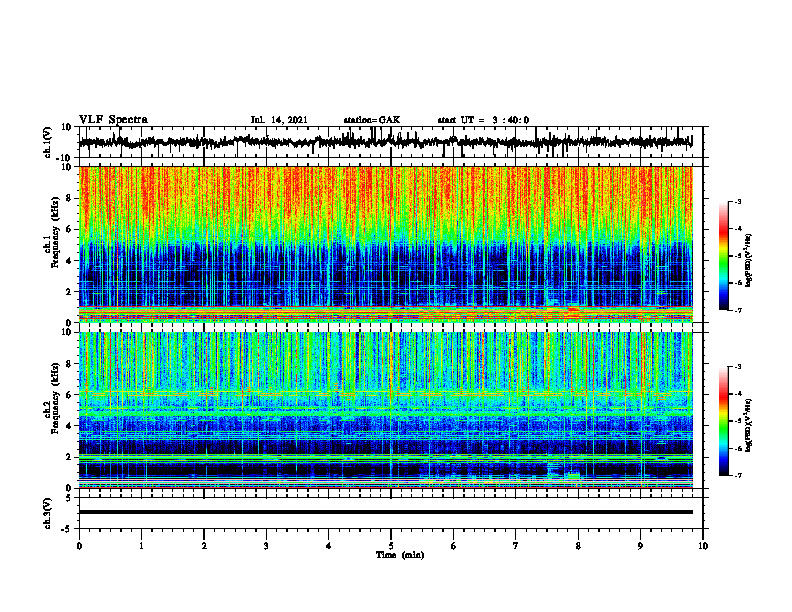Click the "8" kHz tick of ch.1 spectrogram

click(x=69, y=198)
